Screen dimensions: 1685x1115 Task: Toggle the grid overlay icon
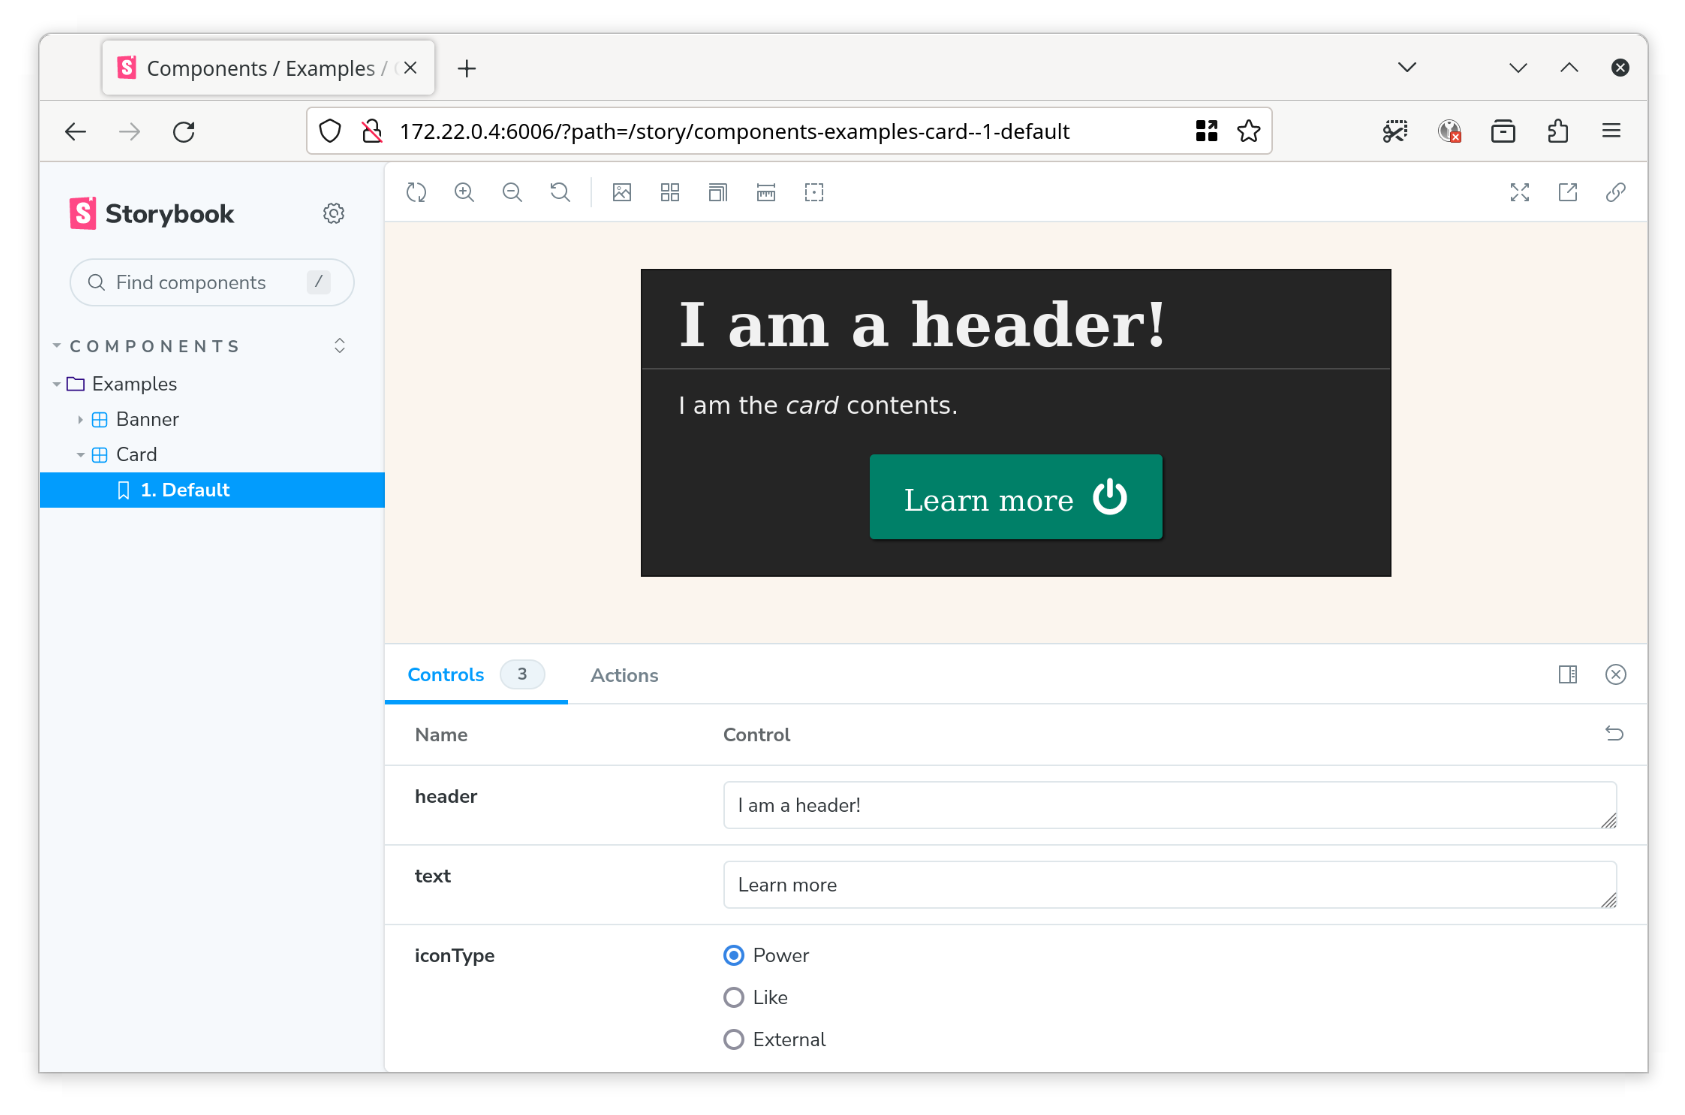(670, 193)
